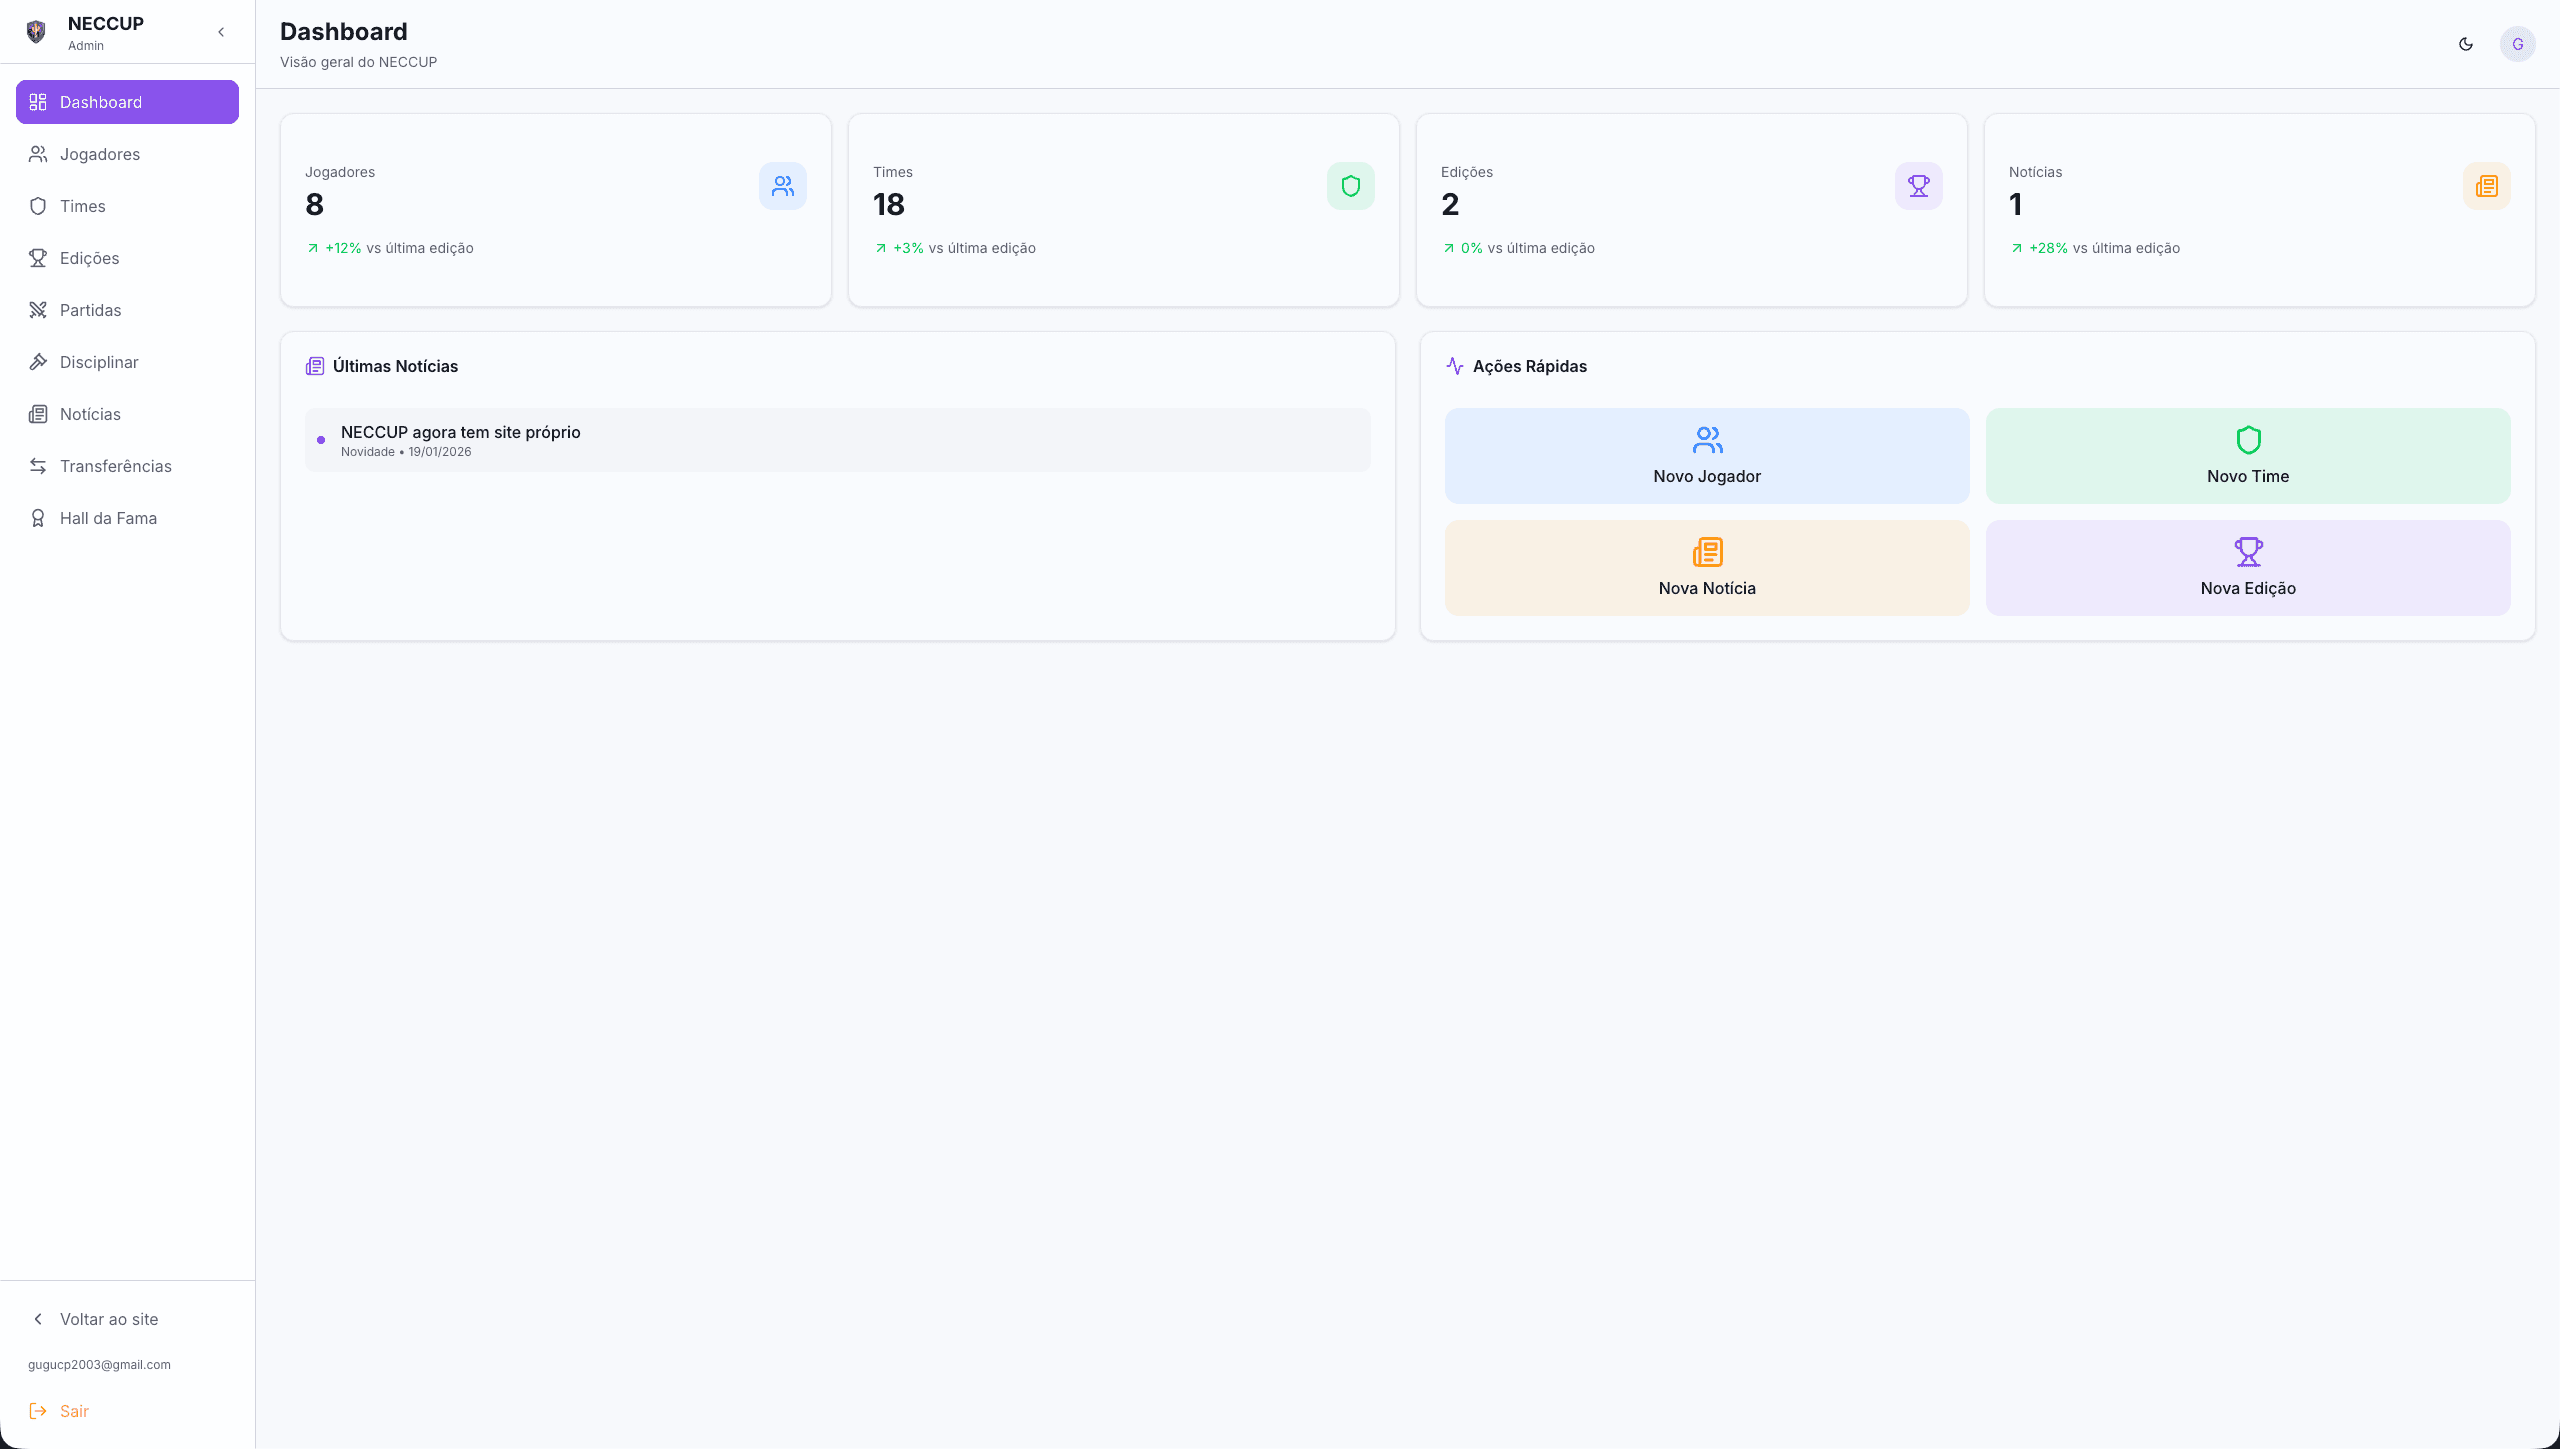Collapse the sidebar with the chevron button
The height and width of the screenshot is (1449, 2560).
[x=221, y=31]
